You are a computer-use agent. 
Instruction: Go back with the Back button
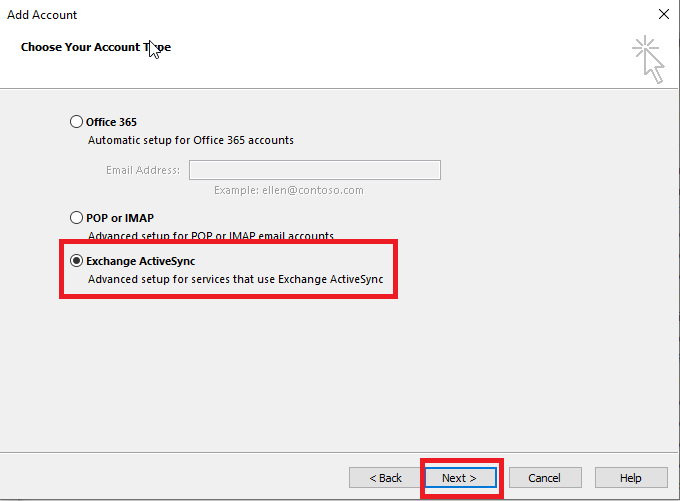tap(385, 478)
